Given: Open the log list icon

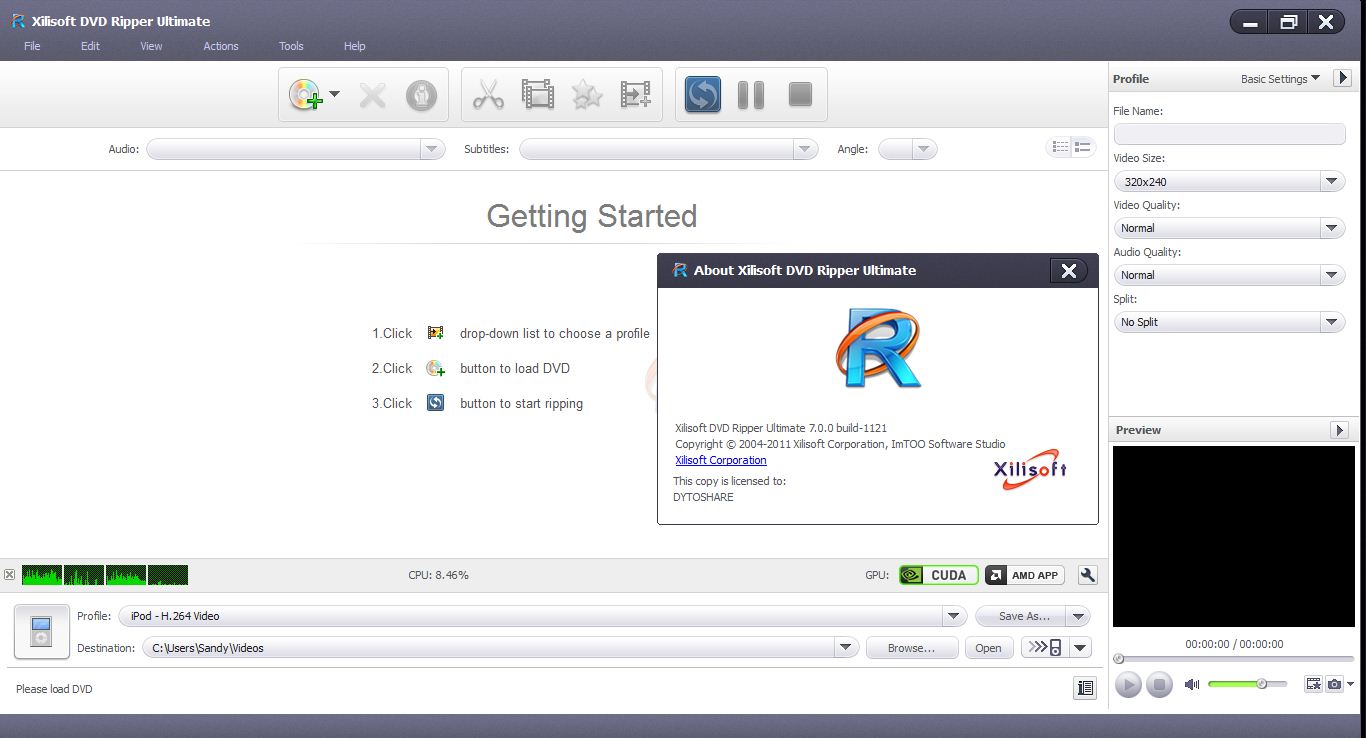Looking at the screenshot, I should 1084,688.
